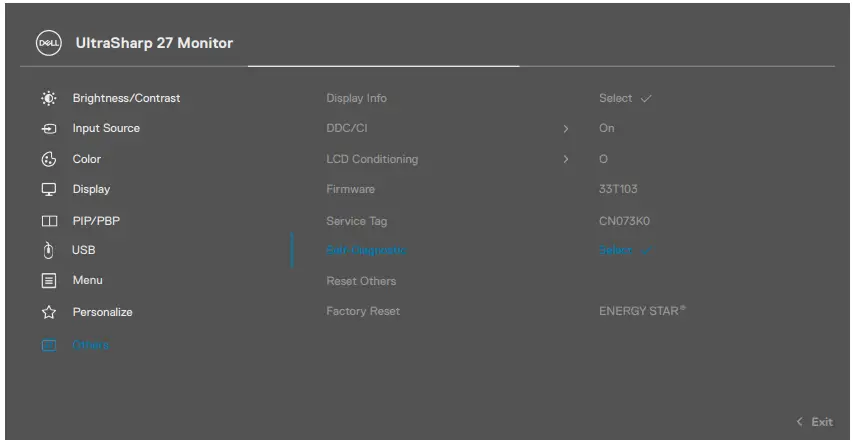The height and width of the screenshot is (448, 852).
Task: Expand the LCD Conditioning chevron arrow
Action: click(566, 159)
